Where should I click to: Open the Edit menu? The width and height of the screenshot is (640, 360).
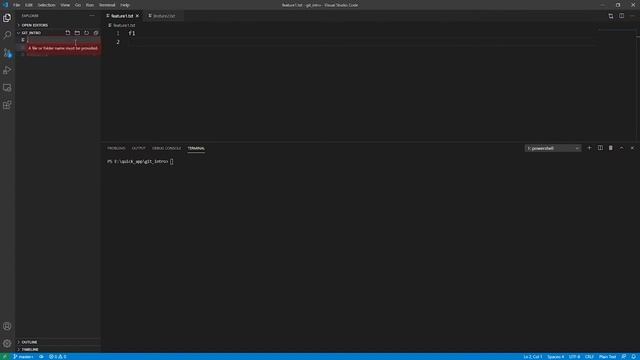29,5
